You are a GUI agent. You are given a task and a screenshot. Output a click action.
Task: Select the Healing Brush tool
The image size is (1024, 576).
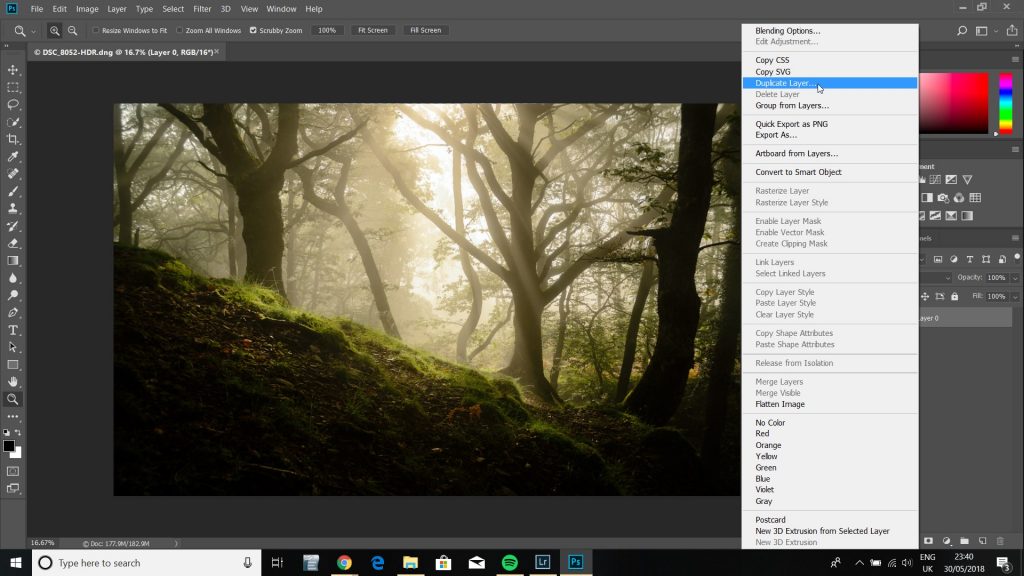[13, 174]
